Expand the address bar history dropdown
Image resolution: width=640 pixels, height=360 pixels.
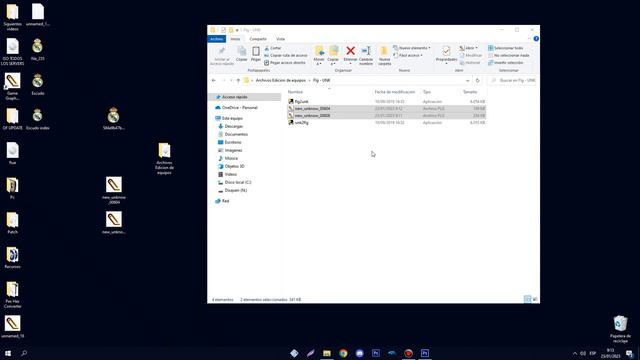coord(467,80)
